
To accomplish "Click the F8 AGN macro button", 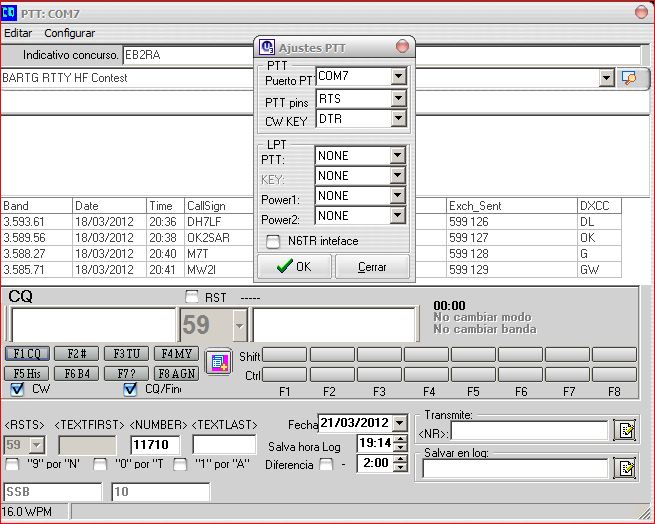I will coord(176,373).
